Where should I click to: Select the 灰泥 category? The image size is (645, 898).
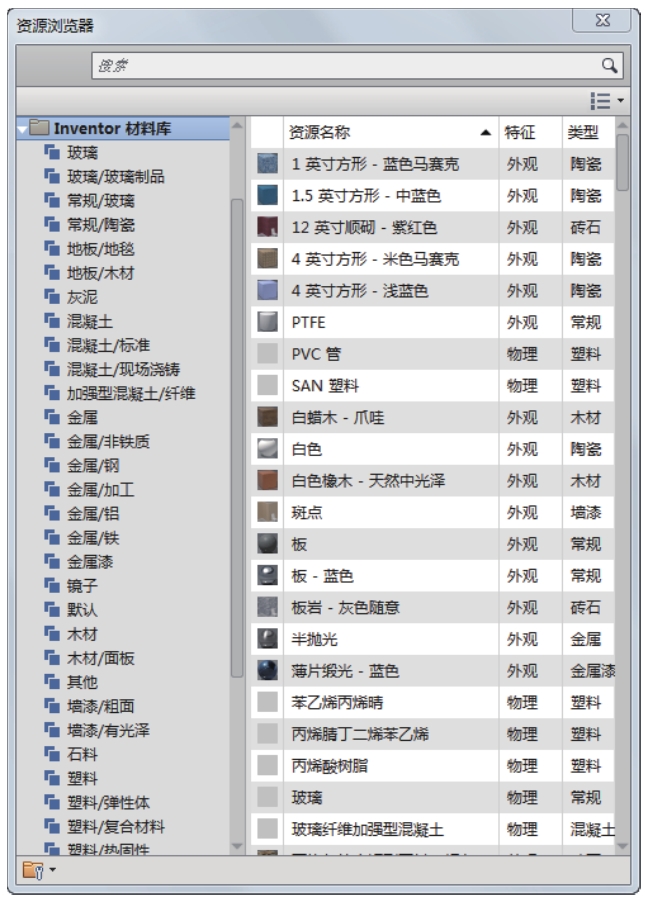(82, 297)
